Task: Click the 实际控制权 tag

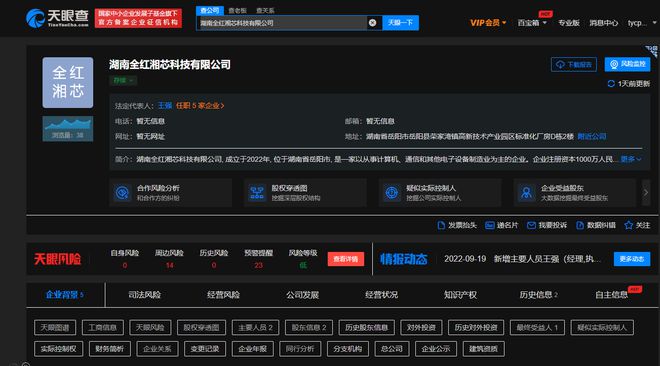Action: point(58,349)
